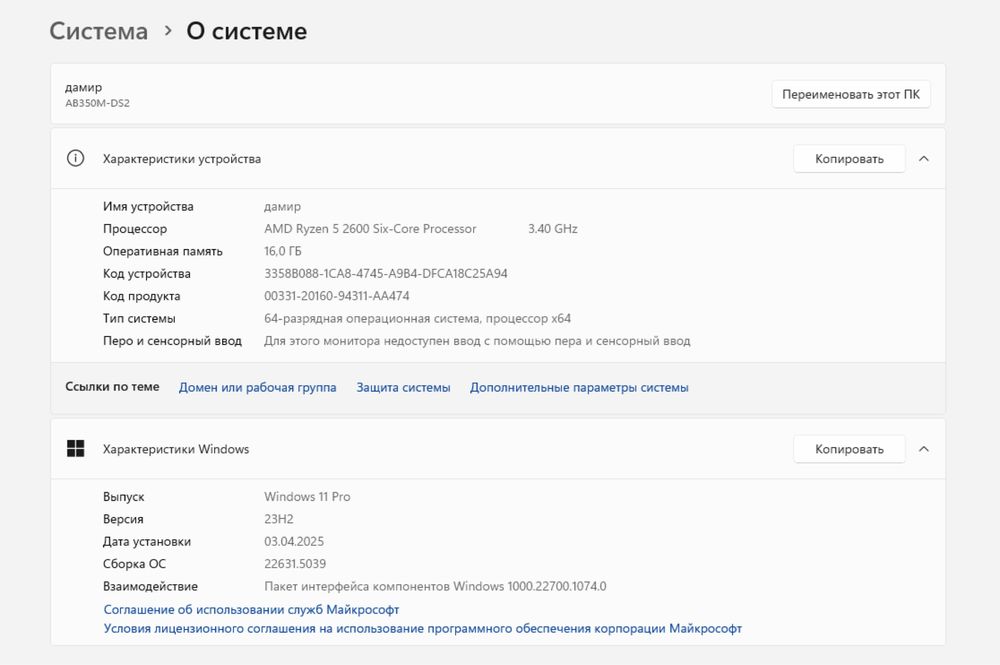This screenshot has width=1000, height=665.
Task: Collapse the Характеристики устройства section chevron
Action: click(923, 159)
